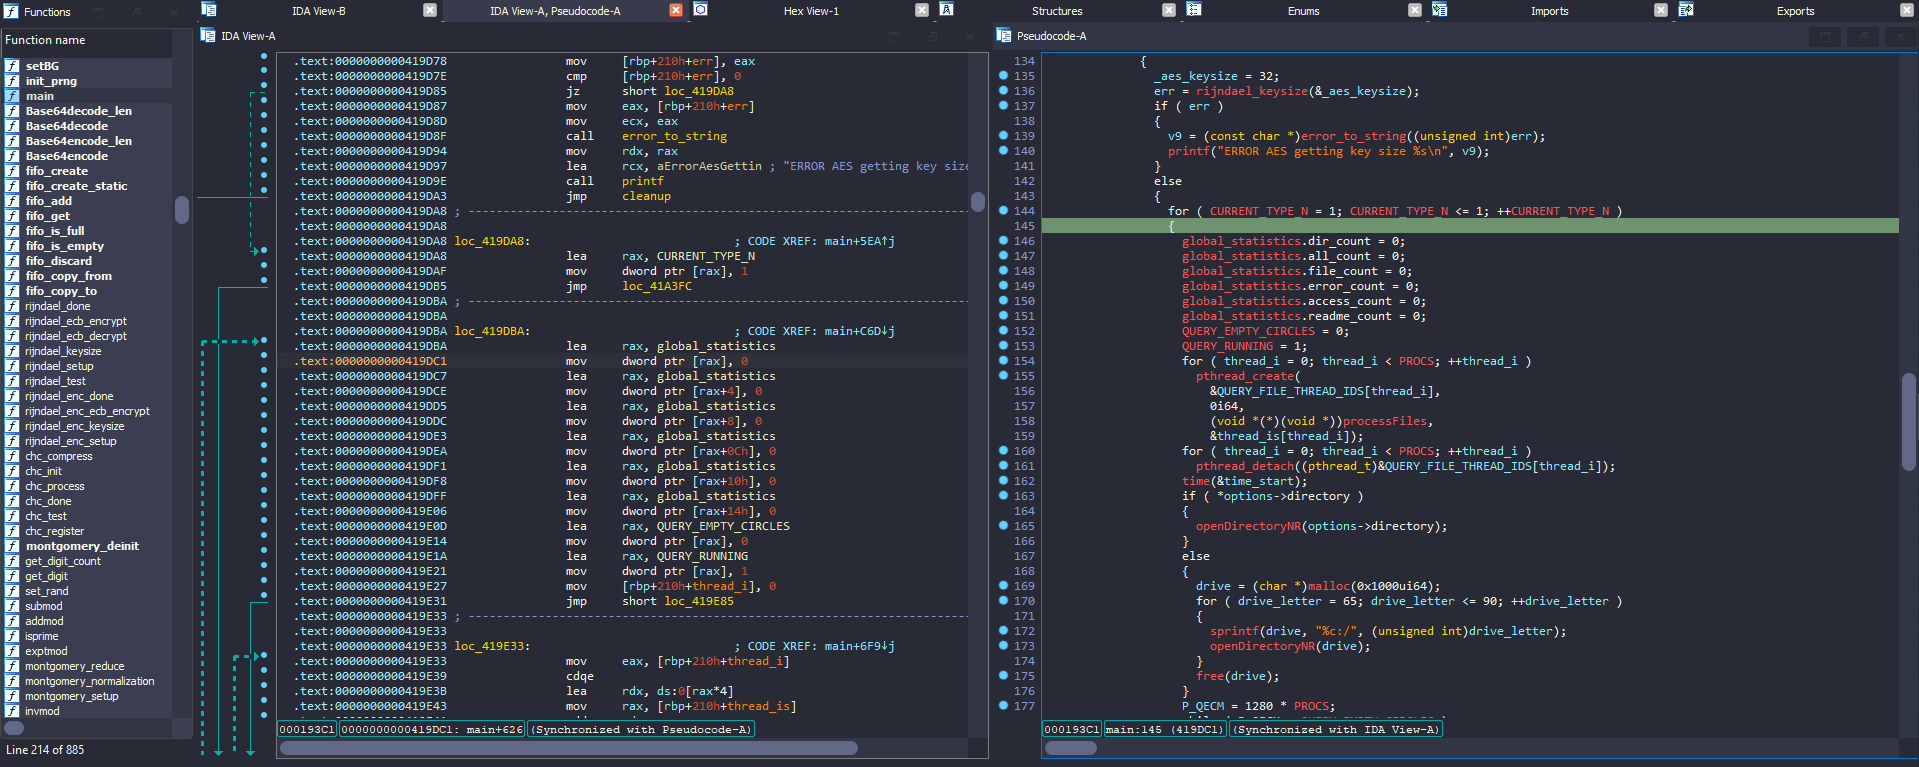Click the IDA View-A subwindow title icon
The image size is (1919, 767).
208,36
